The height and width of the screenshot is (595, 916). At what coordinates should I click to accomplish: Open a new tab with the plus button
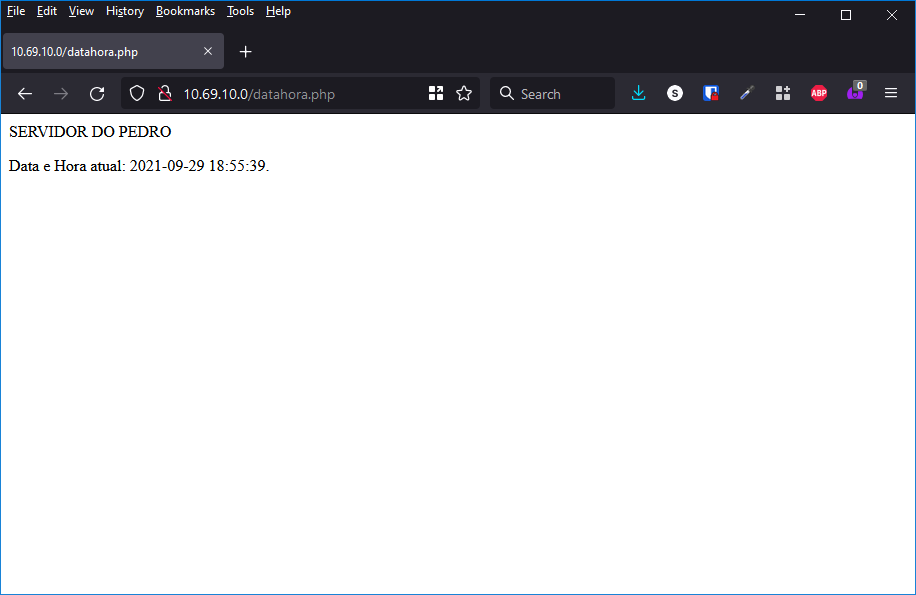point(245,51)
